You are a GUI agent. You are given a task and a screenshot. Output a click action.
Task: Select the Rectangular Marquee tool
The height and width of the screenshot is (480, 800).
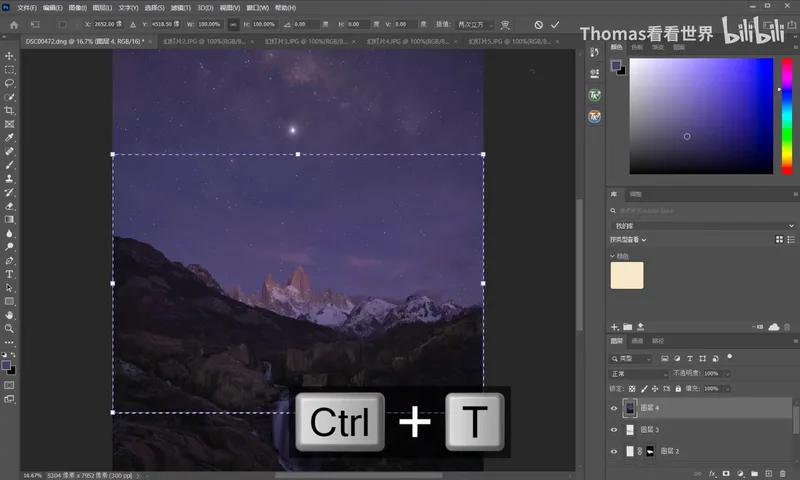point(9,69)
